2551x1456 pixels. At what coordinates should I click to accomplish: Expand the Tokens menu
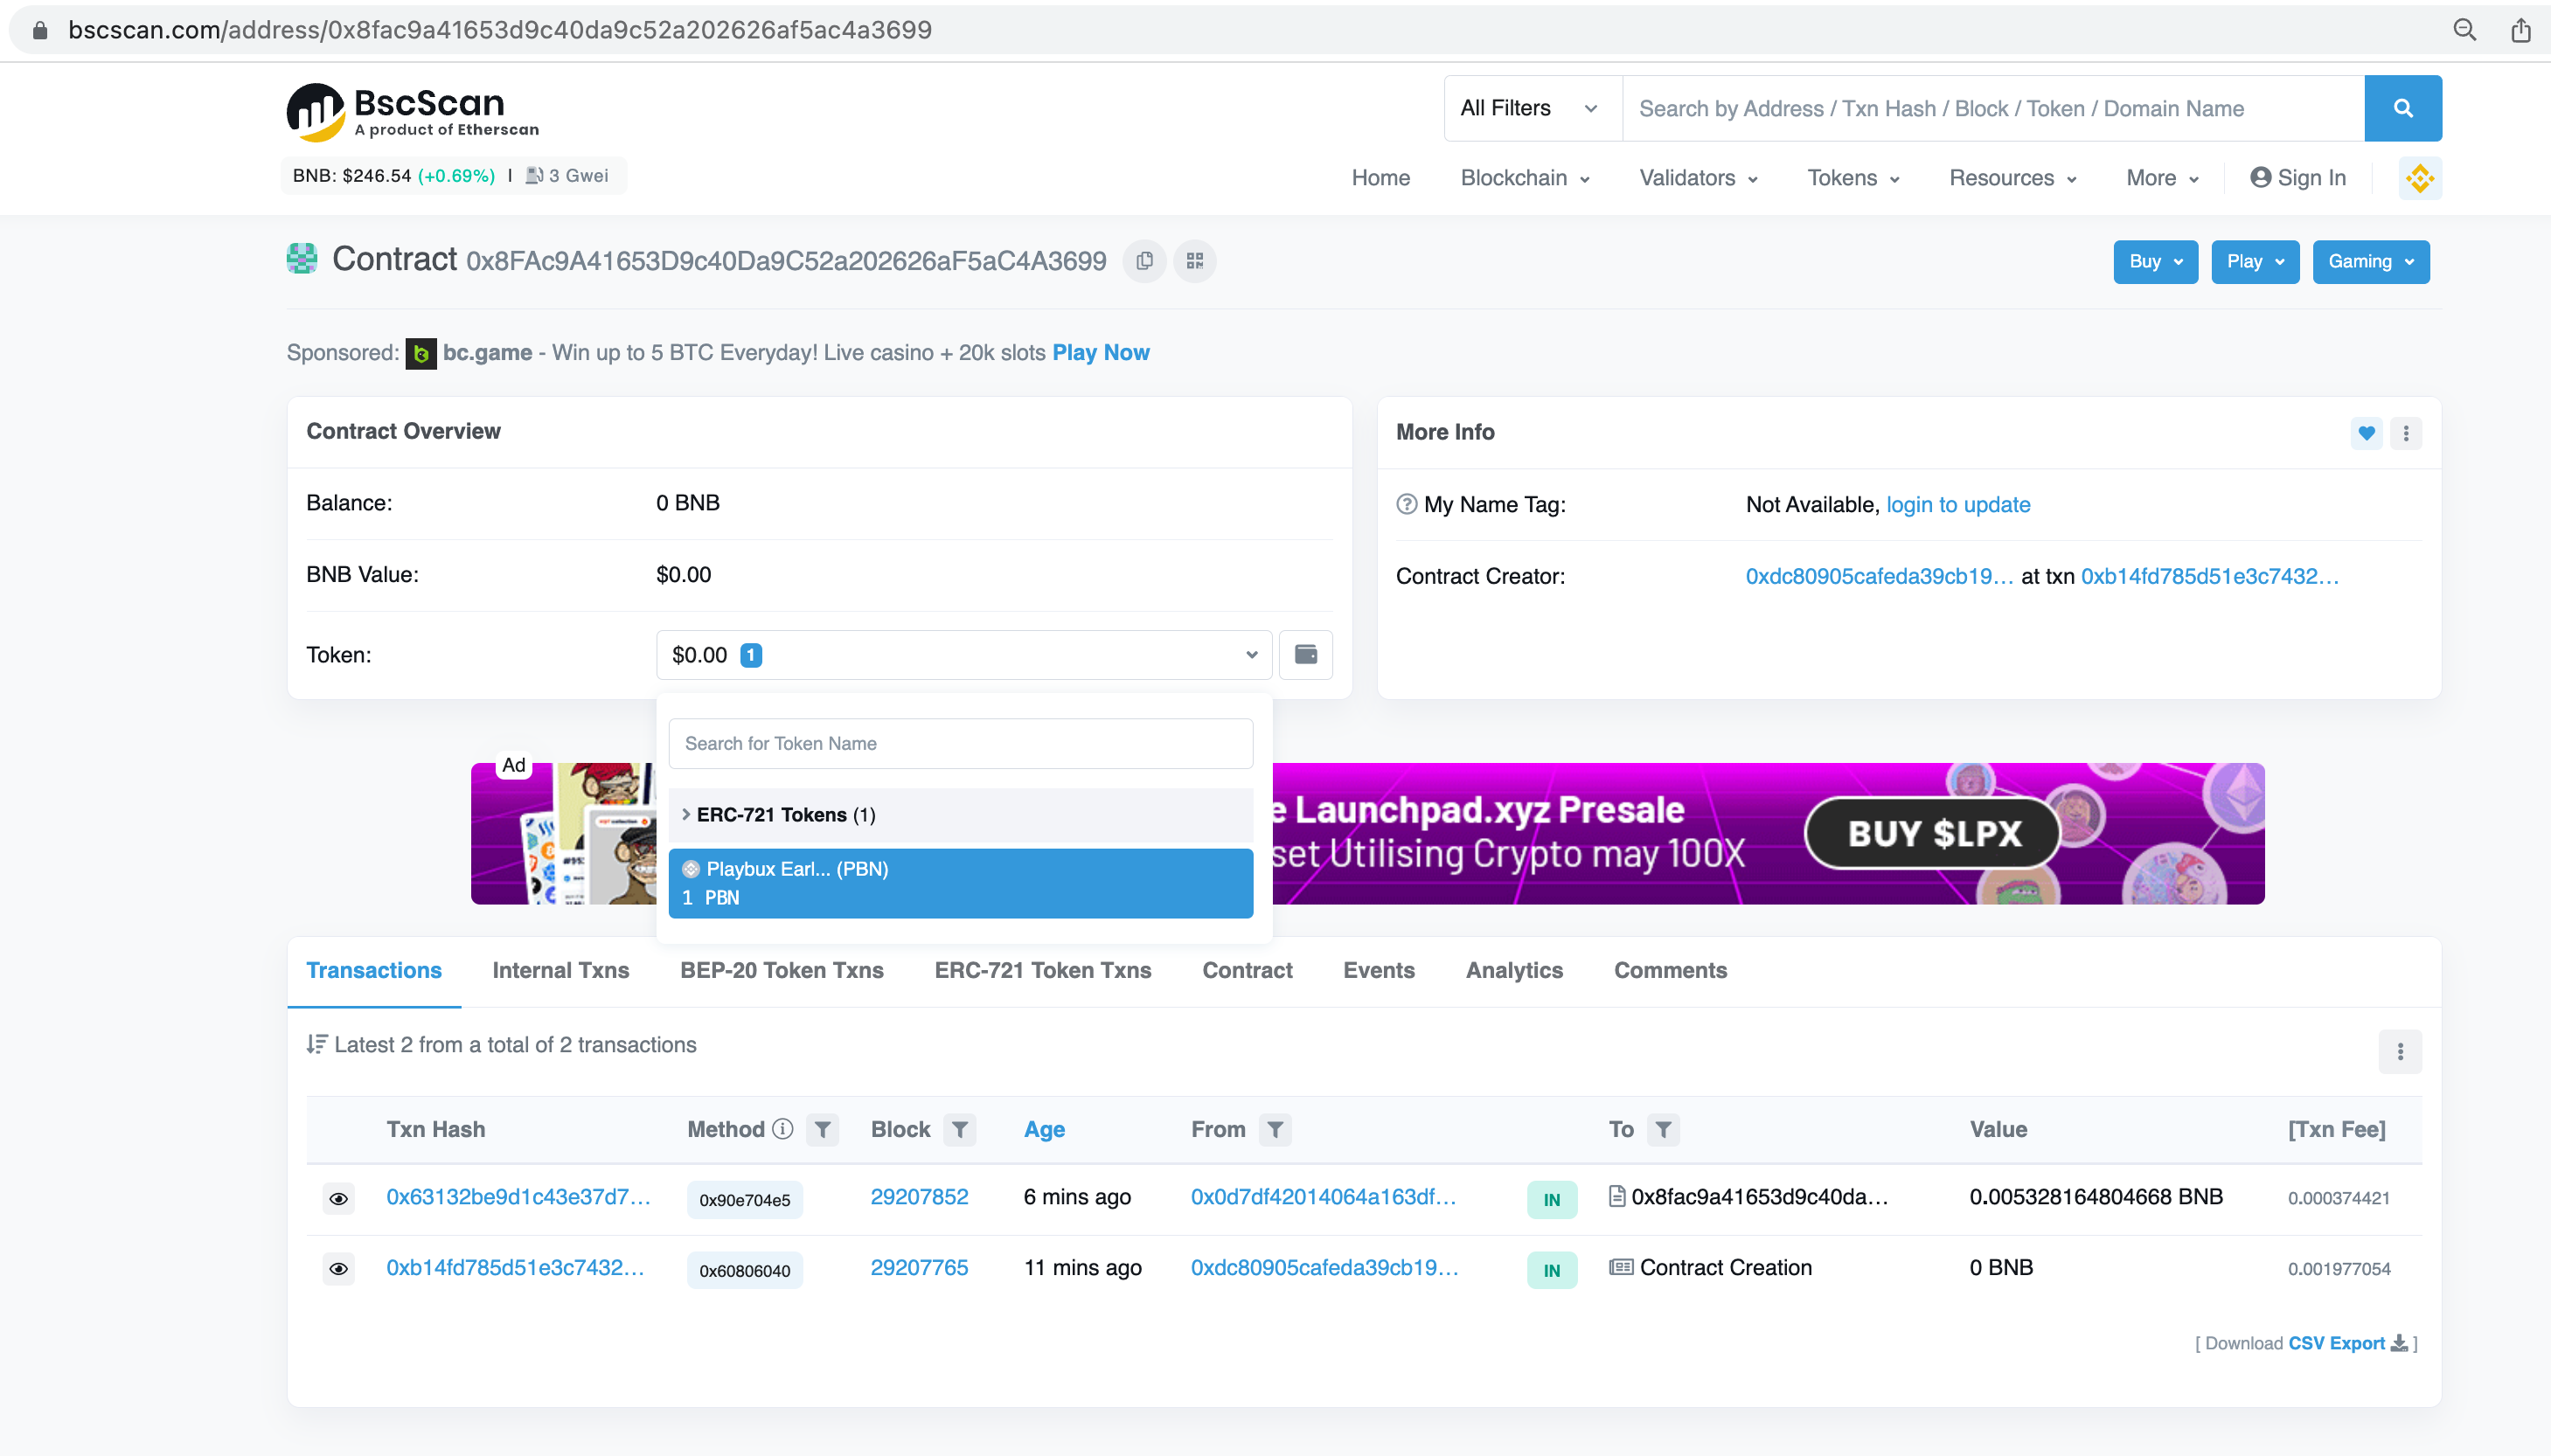(1853, 178)
